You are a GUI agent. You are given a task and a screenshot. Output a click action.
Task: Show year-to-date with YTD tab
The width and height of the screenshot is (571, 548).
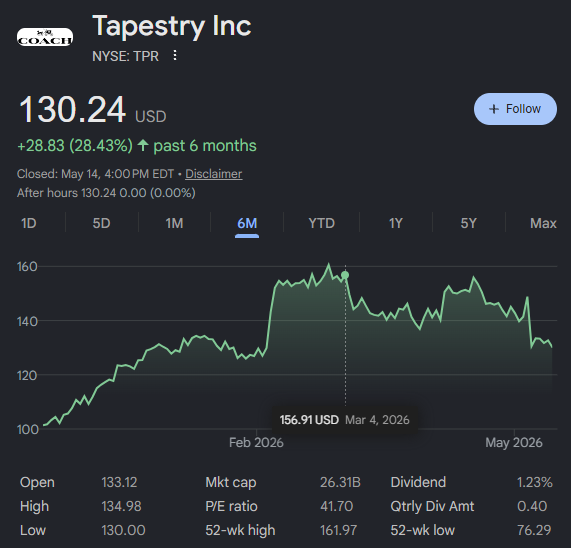(x=322, y=223)
